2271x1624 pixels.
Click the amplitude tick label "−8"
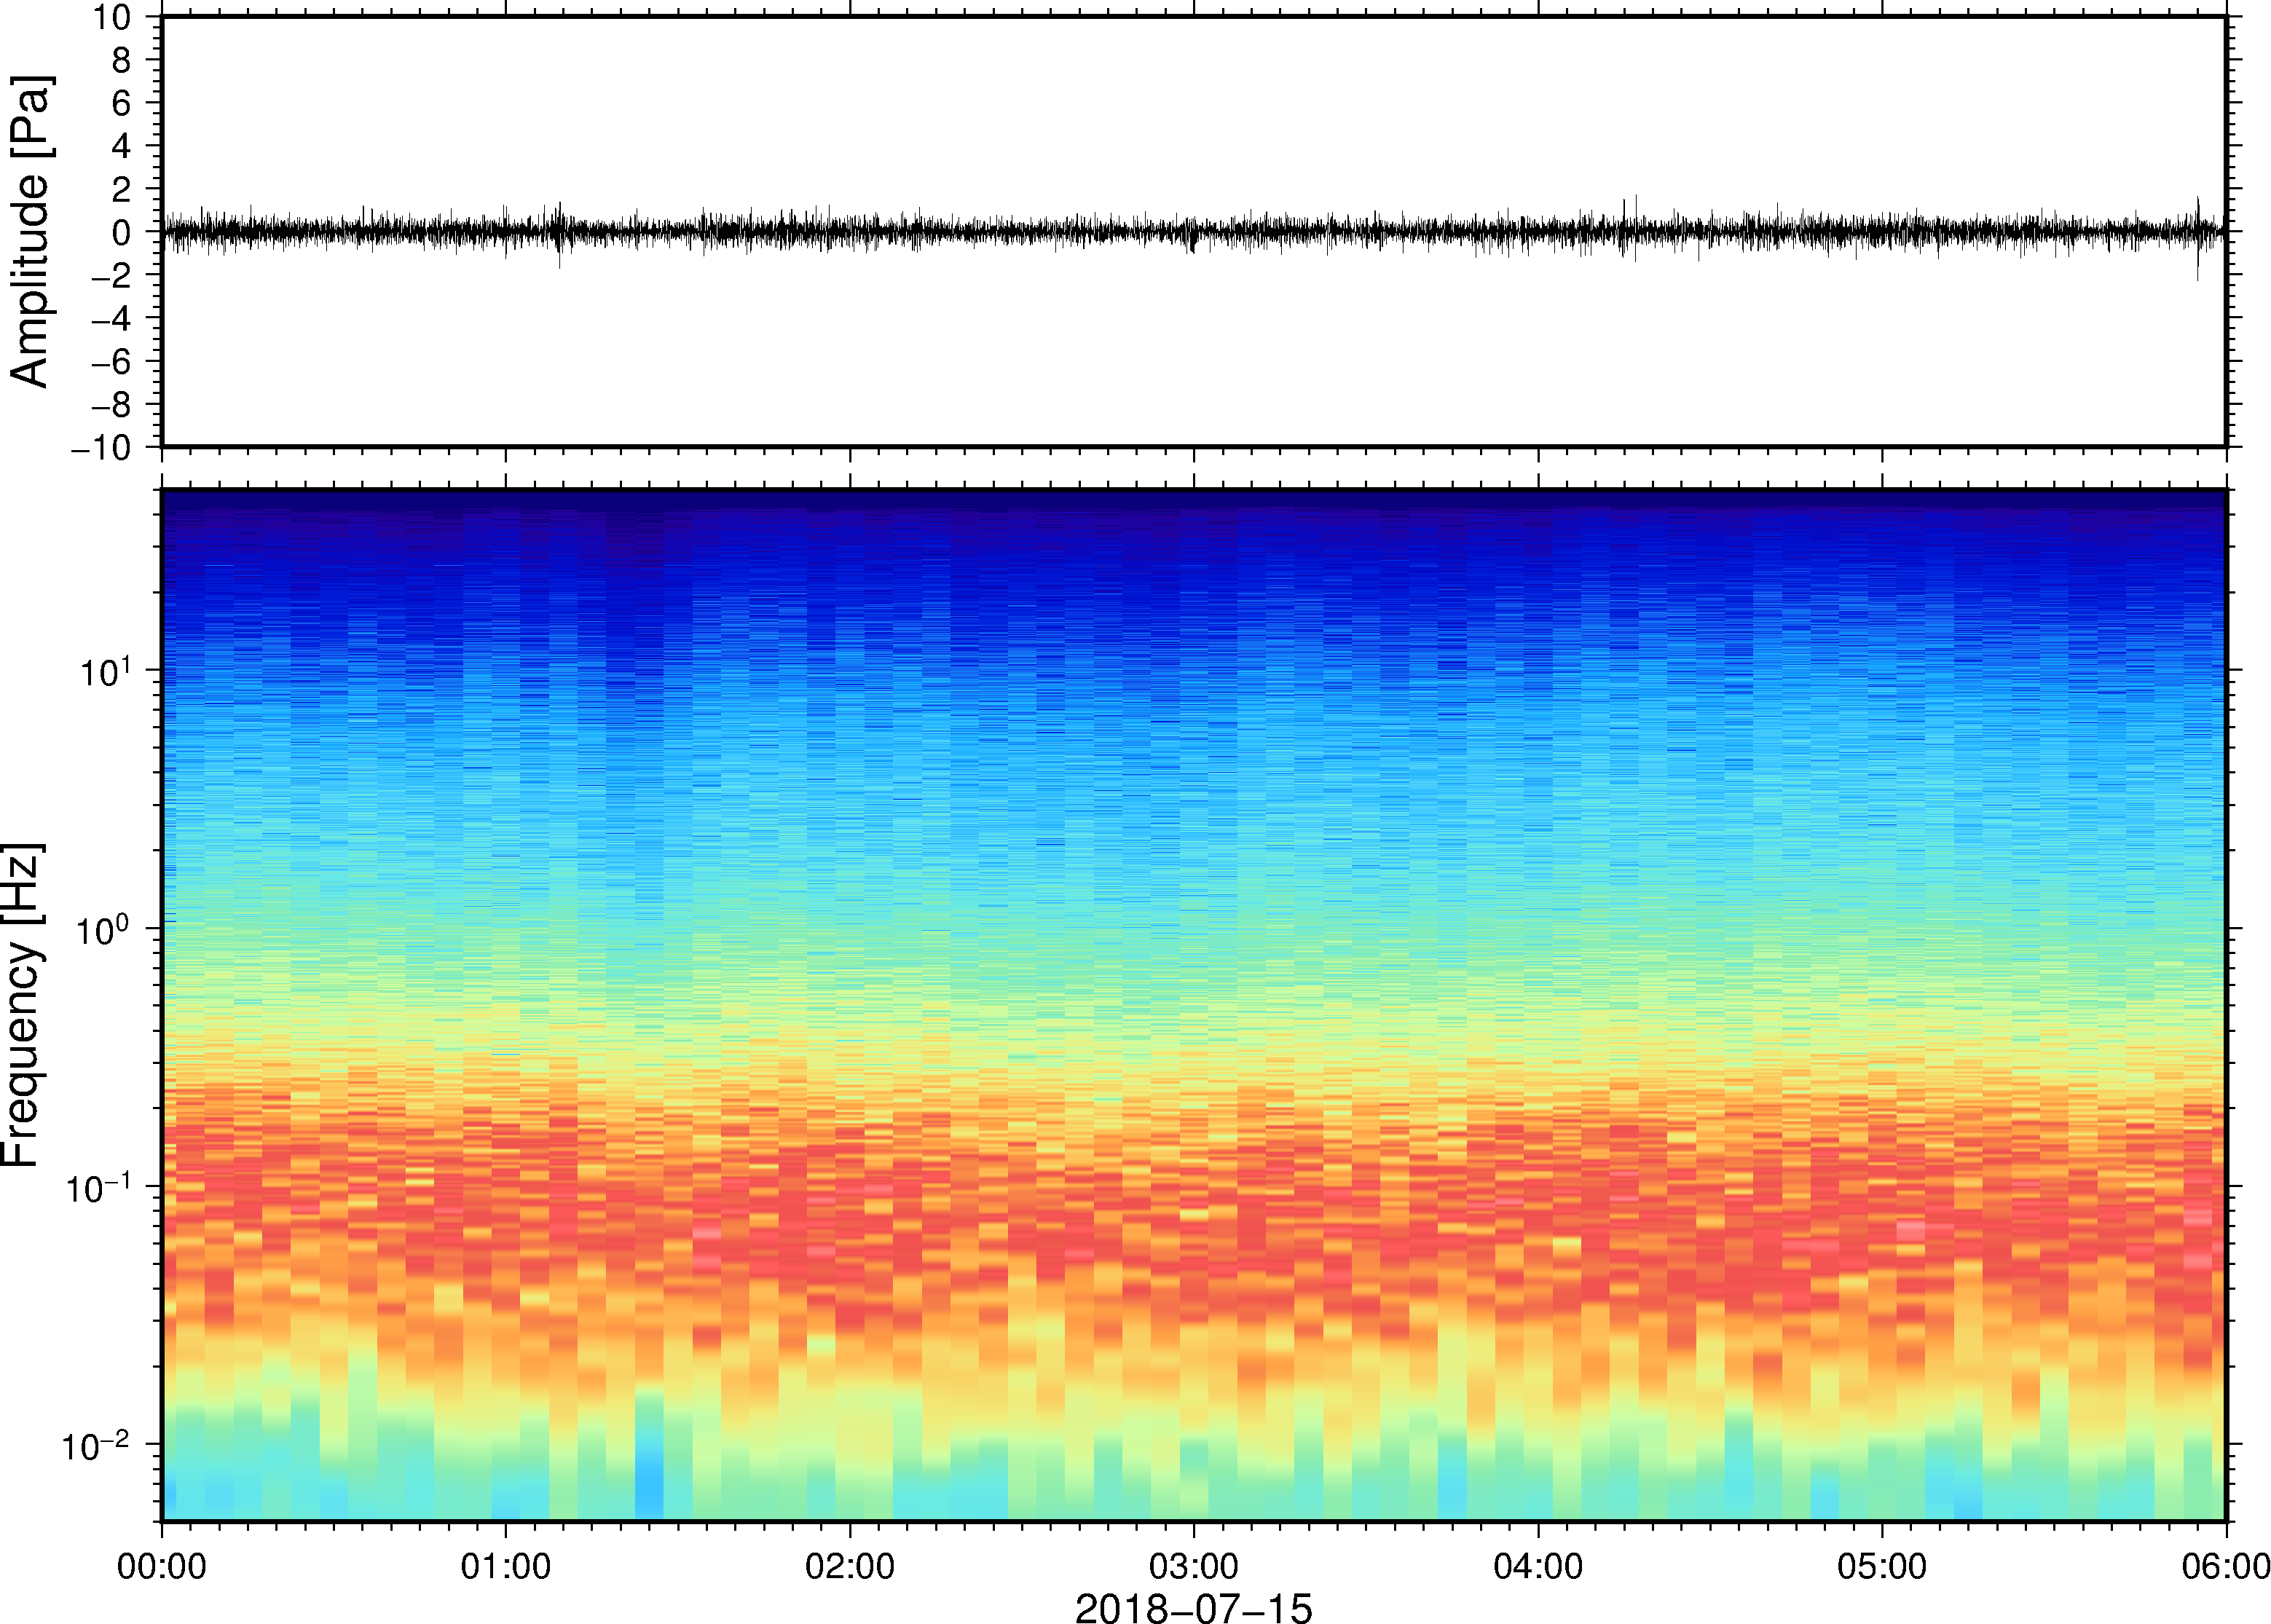(x=111, y=404)
